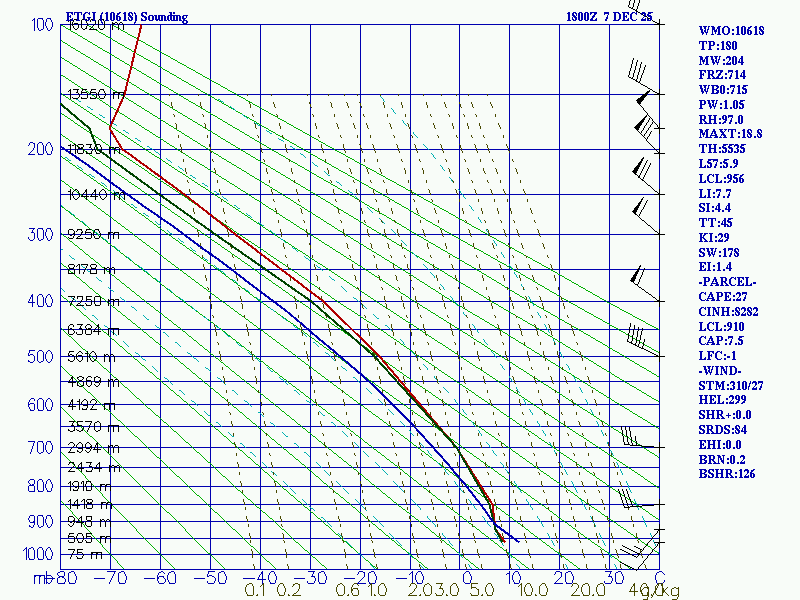The image size is (800, 600).
Task: Select the 6384 m height label
Action: tap(93, 330)
